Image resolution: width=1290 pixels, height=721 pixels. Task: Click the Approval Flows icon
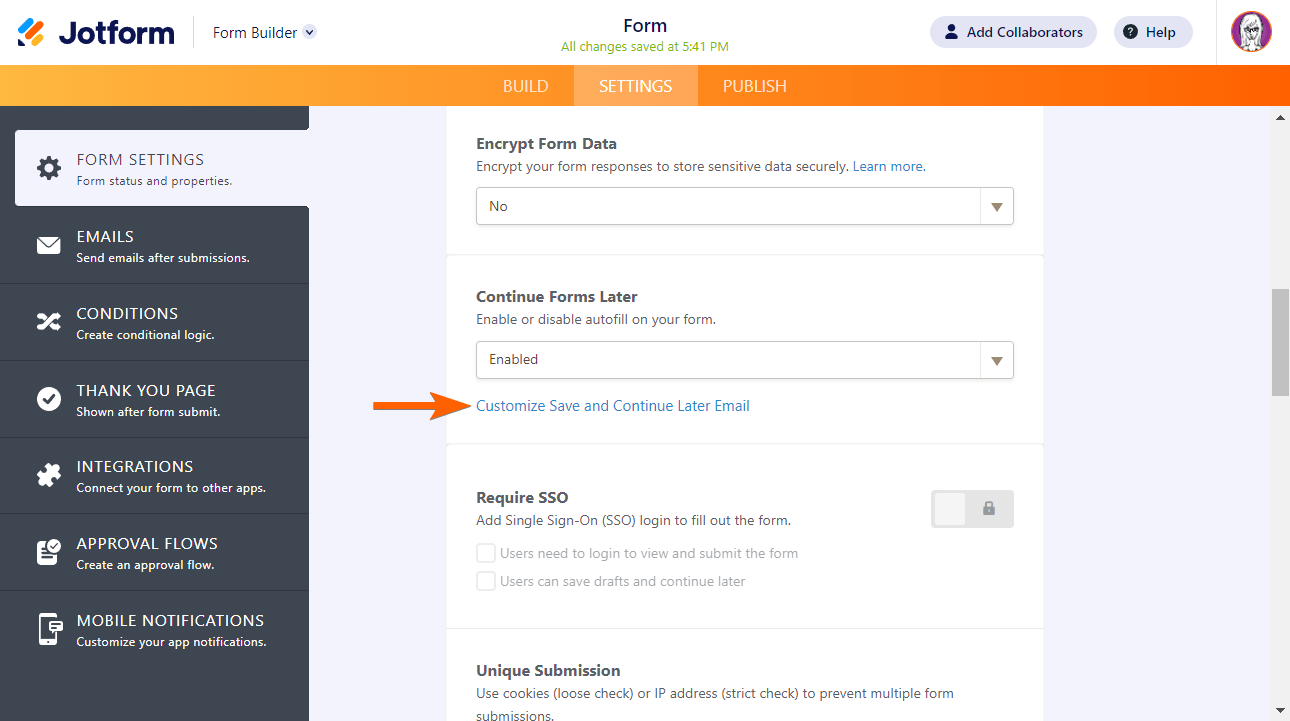click(49, 552)
